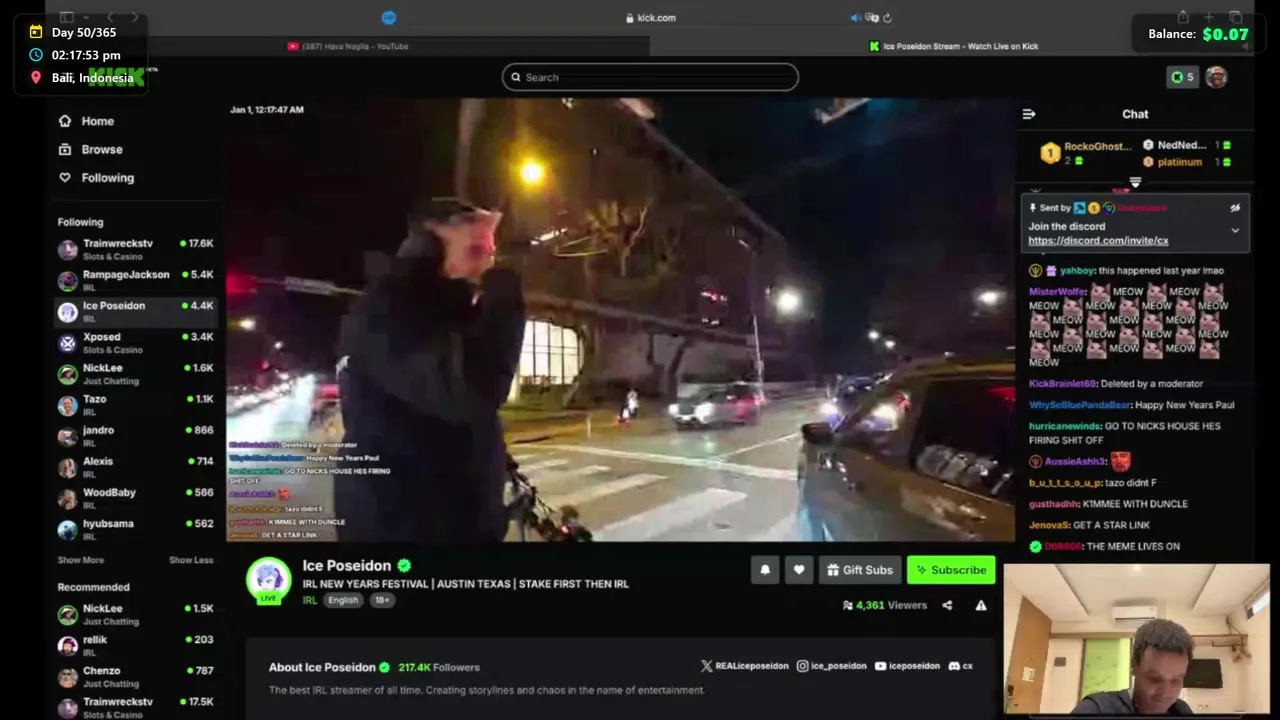
Task: Click Show Less in Following list
Action: click(x=191, y=560)
